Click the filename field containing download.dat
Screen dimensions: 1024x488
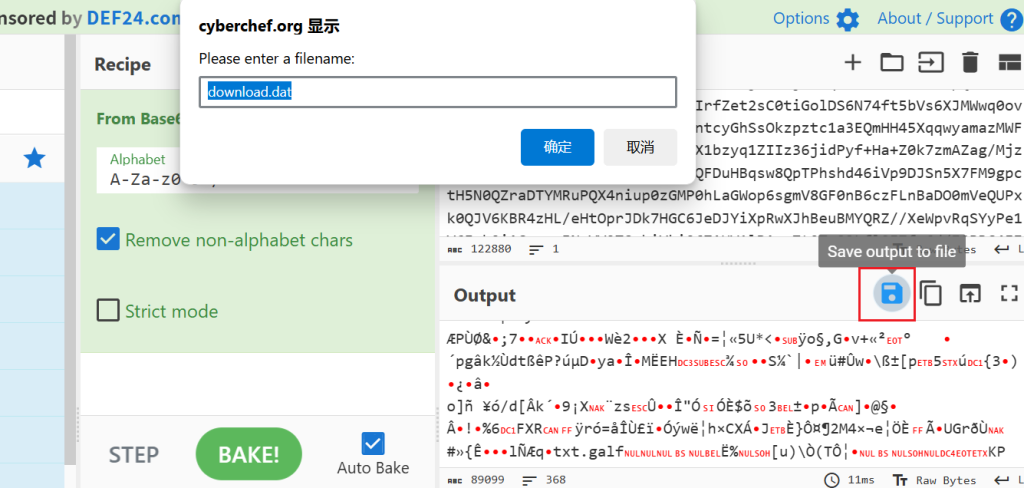(x=438, y=92)
